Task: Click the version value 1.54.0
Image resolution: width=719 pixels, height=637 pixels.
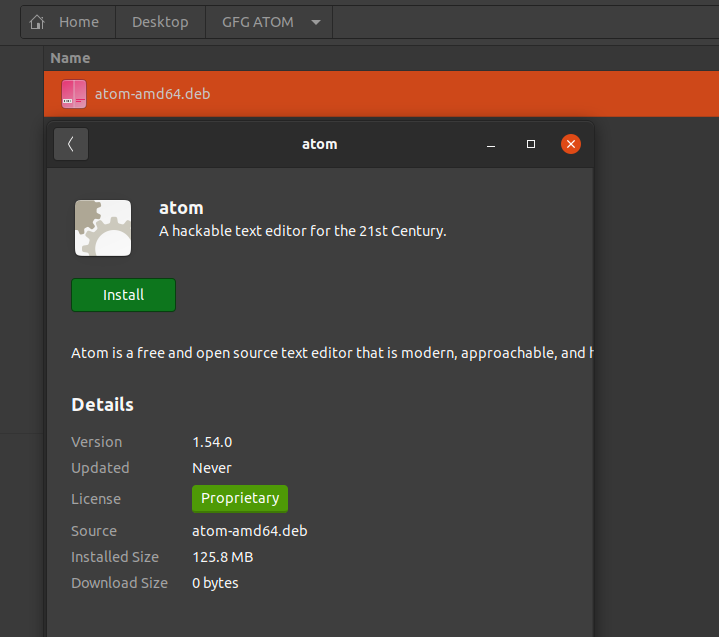Action: (x=212, y=442)
